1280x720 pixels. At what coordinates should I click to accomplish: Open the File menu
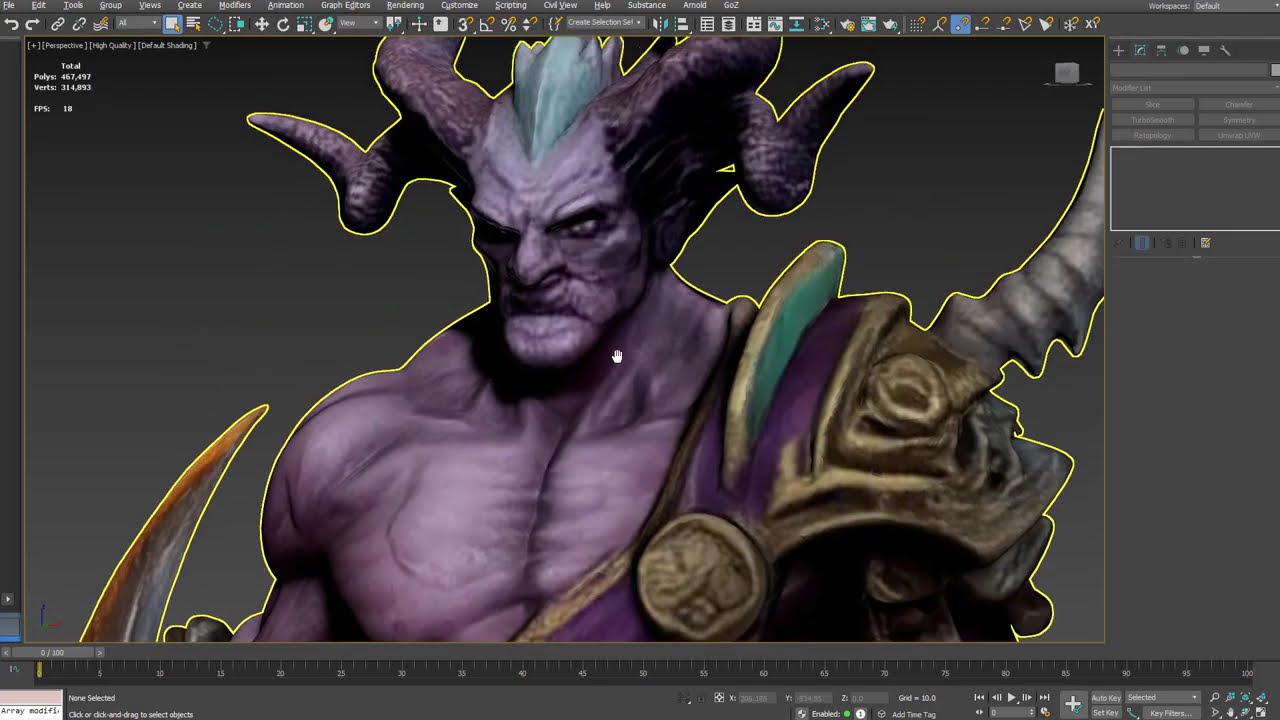tap(9, 5)
